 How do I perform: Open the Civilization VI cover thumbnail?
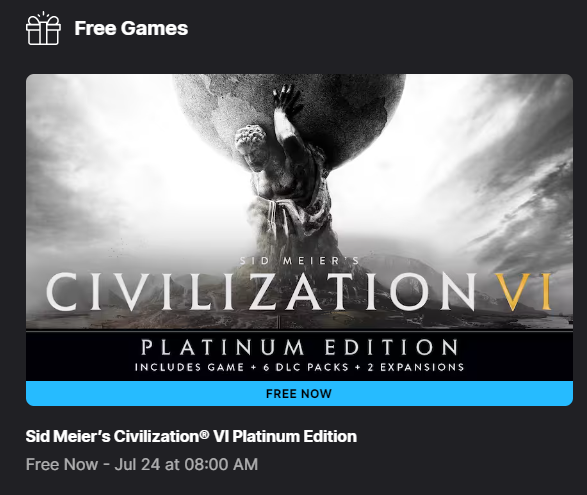(299, 227)
